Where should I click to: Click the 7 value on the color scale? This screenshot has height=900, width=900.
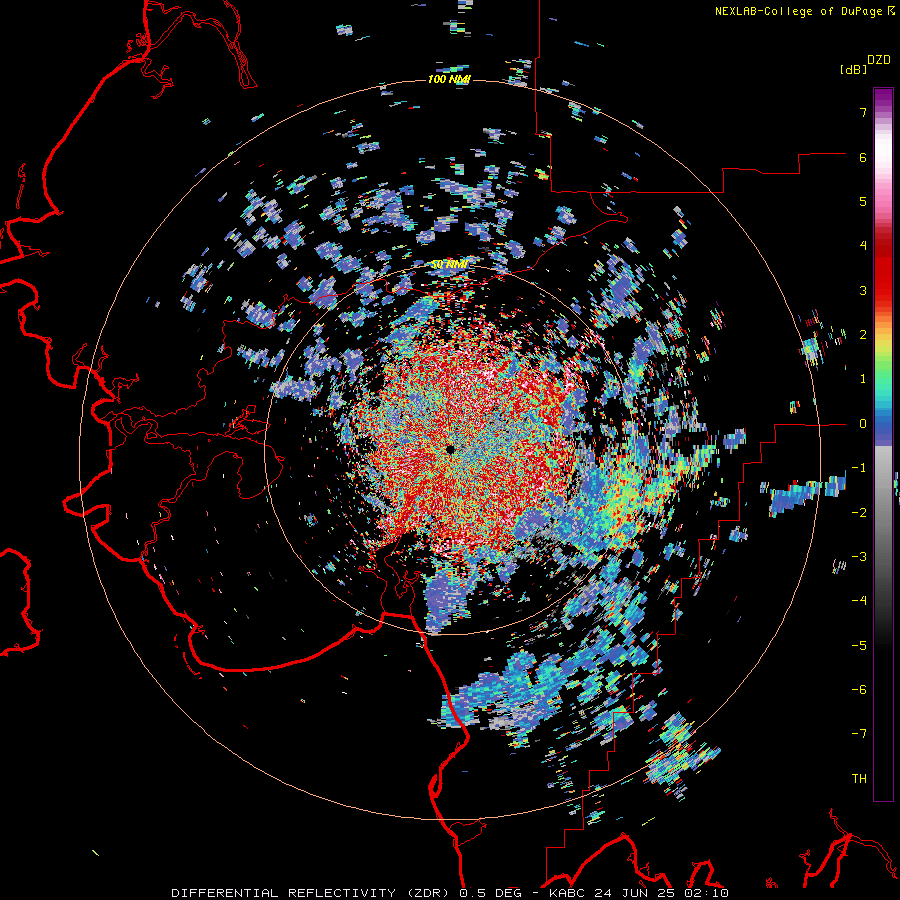863,112
